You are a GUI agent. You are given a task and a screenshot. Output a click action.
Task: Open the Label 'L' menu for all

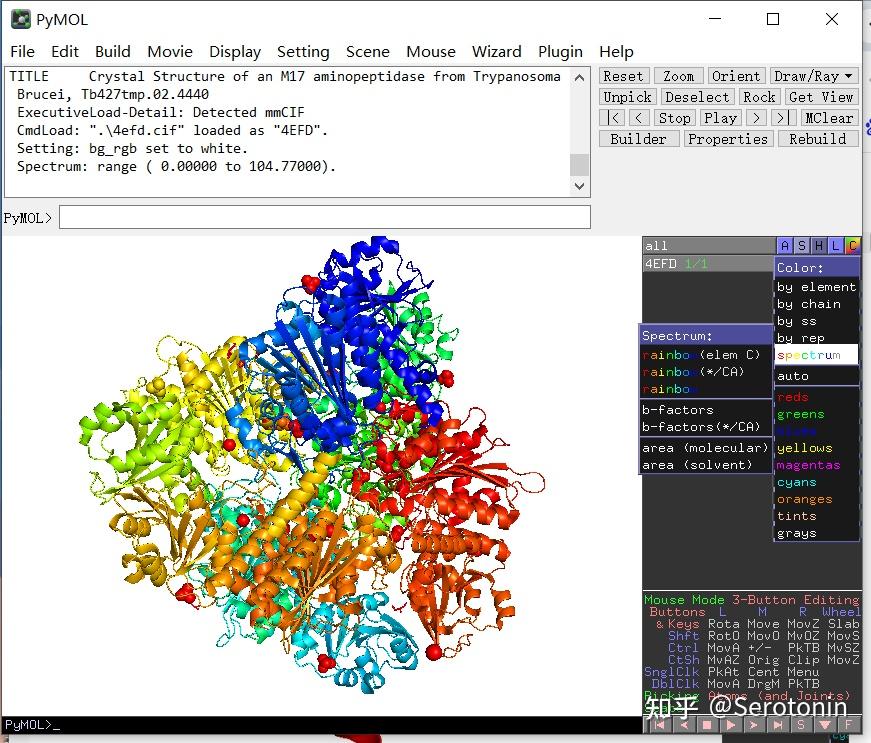pos(836,246)
